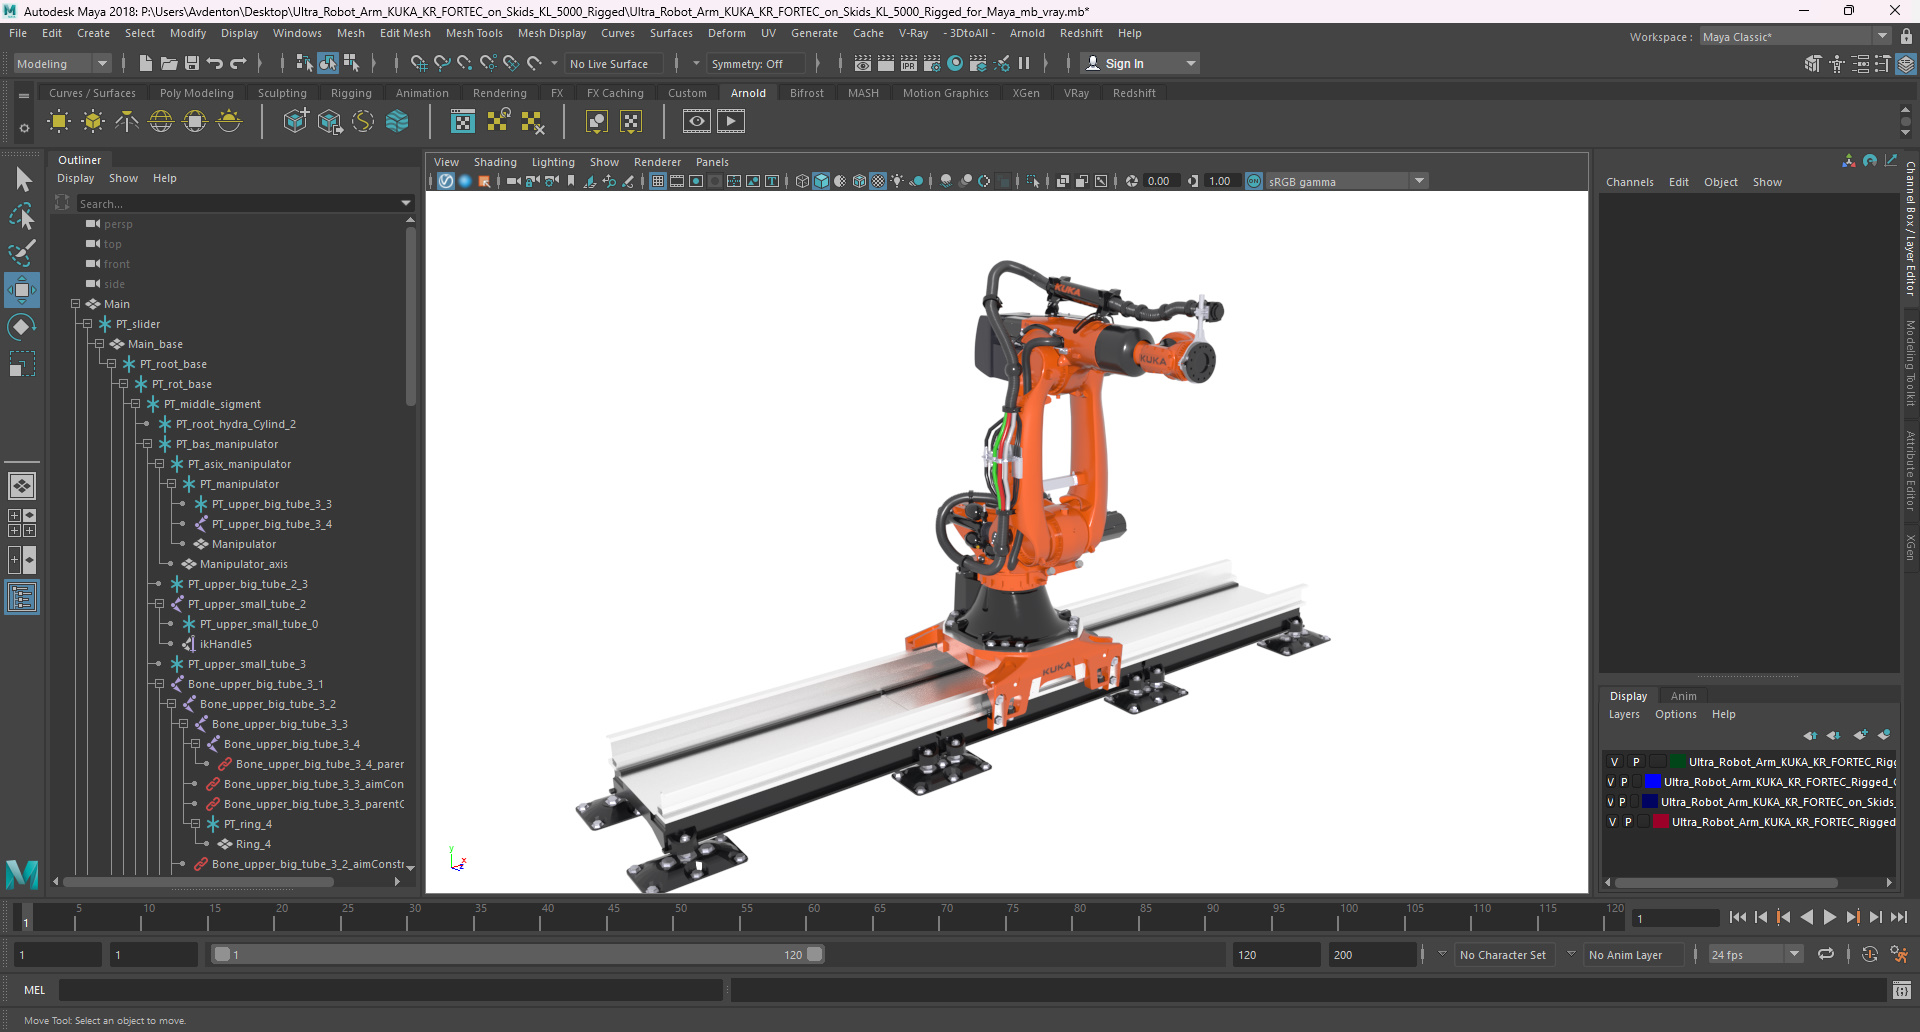Toggle visibility V of red display layer
This screenshot has width=1920, height=1032.
point(1612,822)
